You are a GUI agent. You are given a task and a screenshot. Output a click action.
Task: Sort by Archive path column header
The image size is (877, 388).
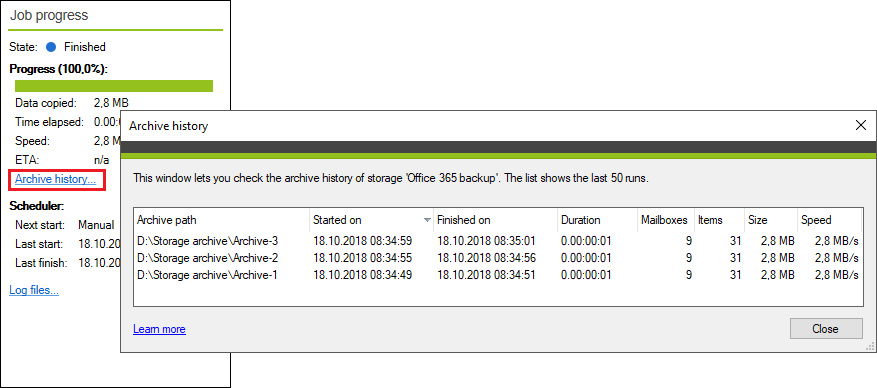point(221,220)
